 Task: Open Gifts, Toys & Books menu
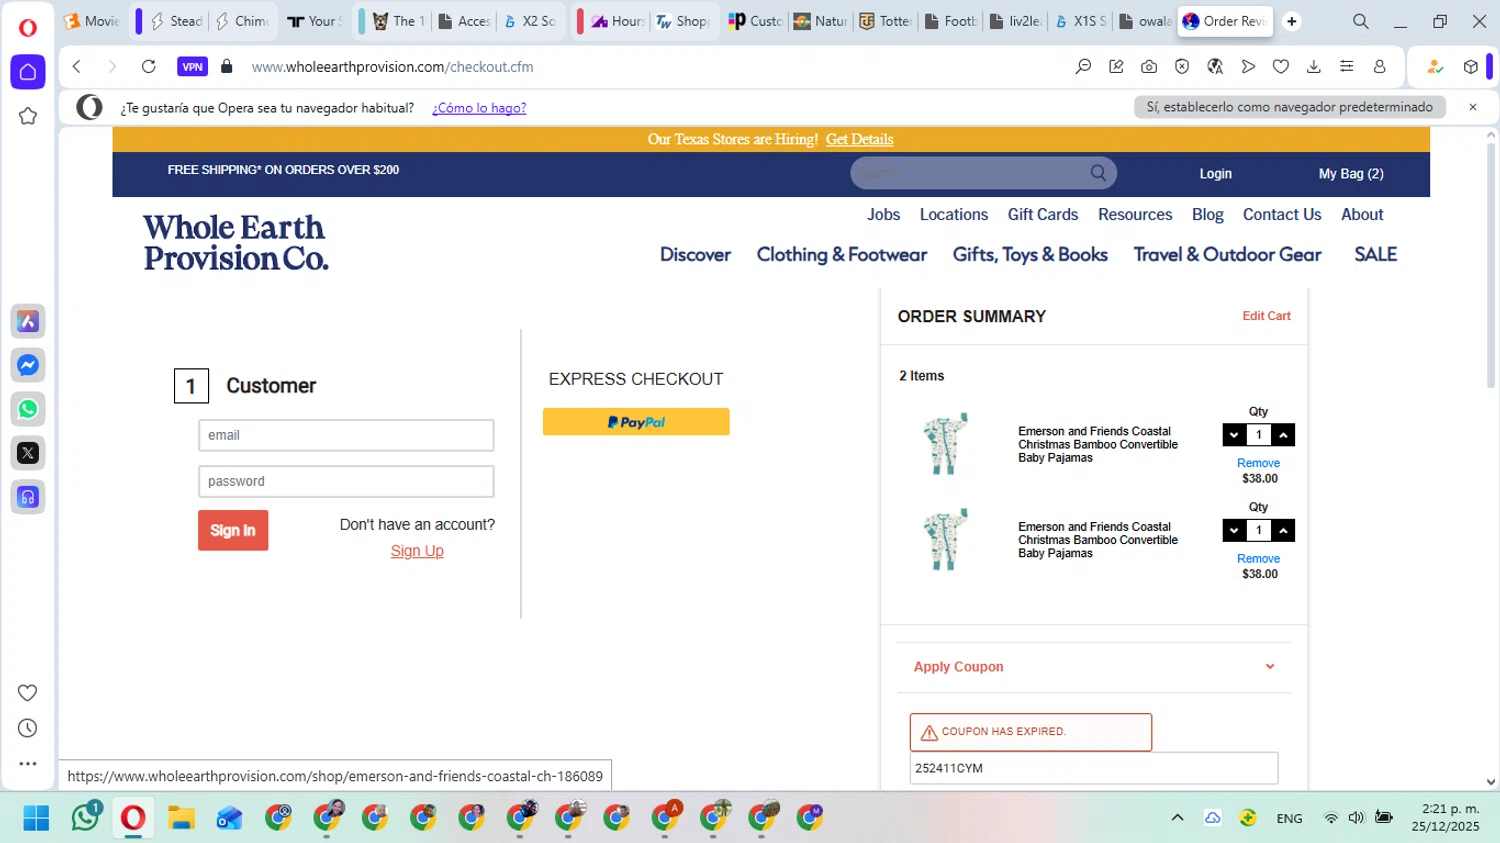[1030, 255]
